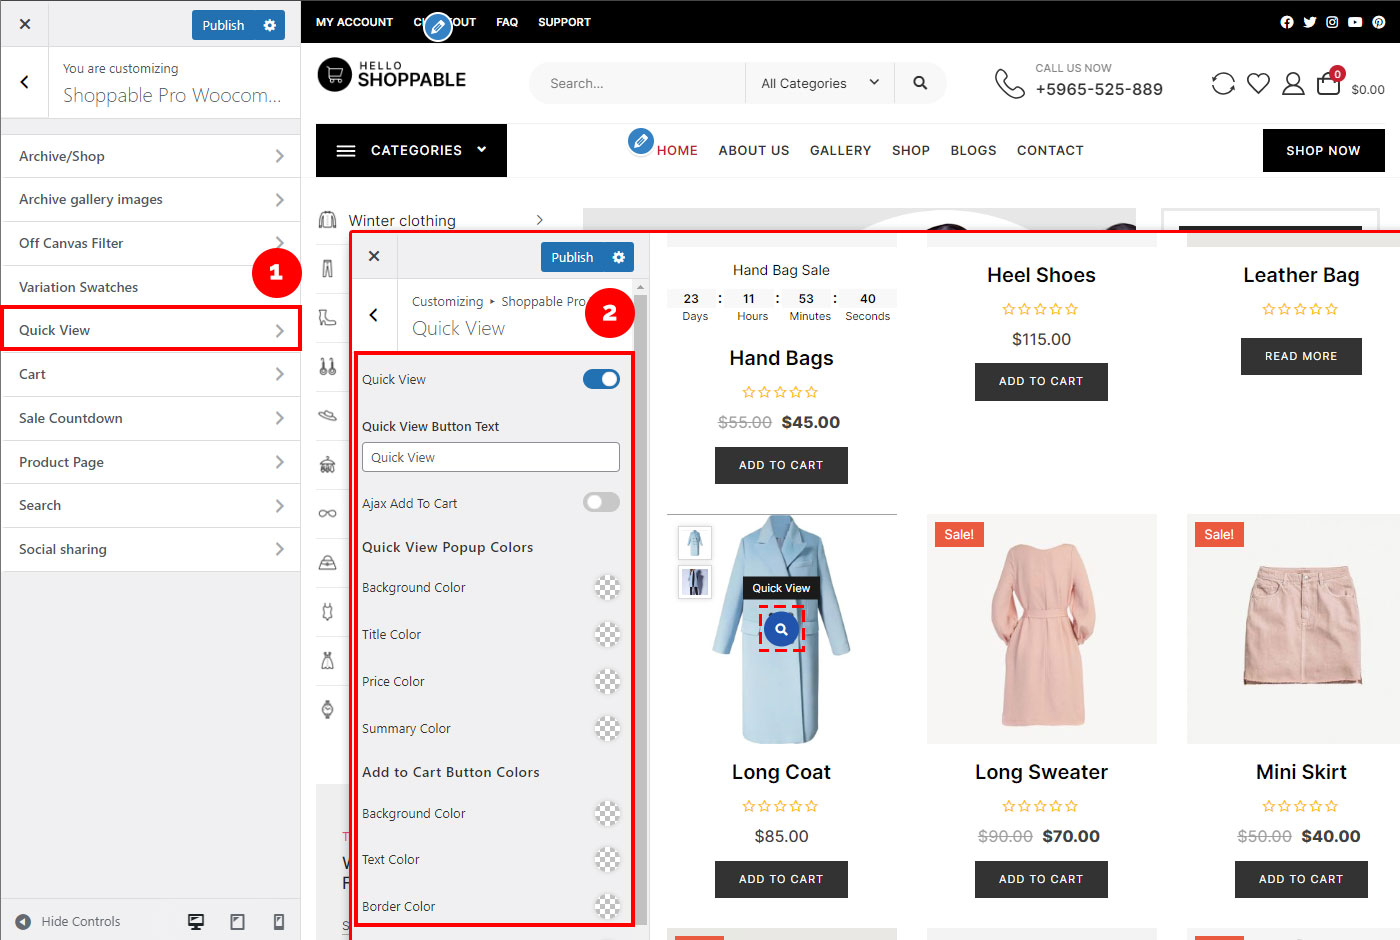
Task: Switch customizer preview to tablet view
Action: coord(237,920)
